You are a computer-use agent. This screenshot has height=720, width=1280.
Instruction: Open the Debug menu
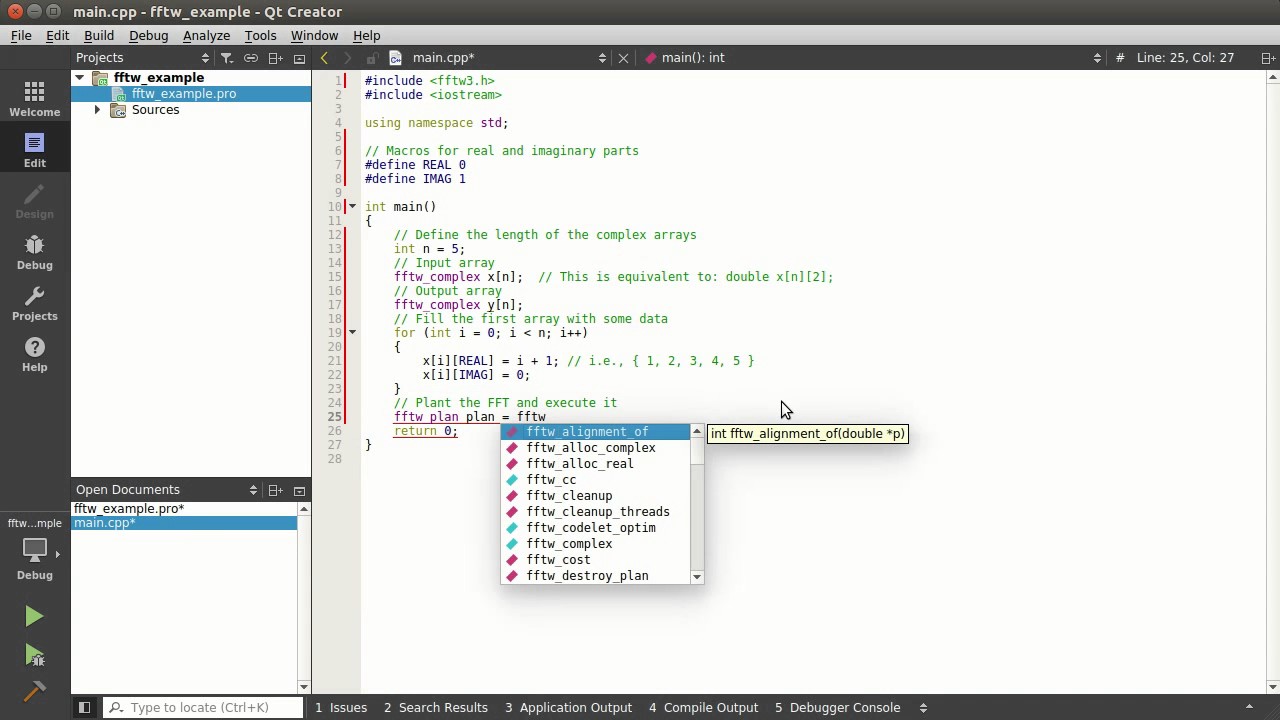(x=148, y=36)
